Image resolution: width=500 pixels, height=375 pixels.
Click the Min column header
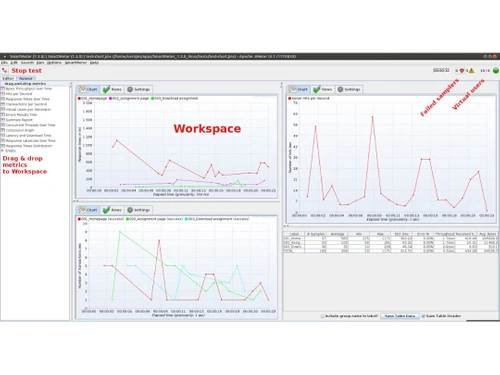click(359, 234)
